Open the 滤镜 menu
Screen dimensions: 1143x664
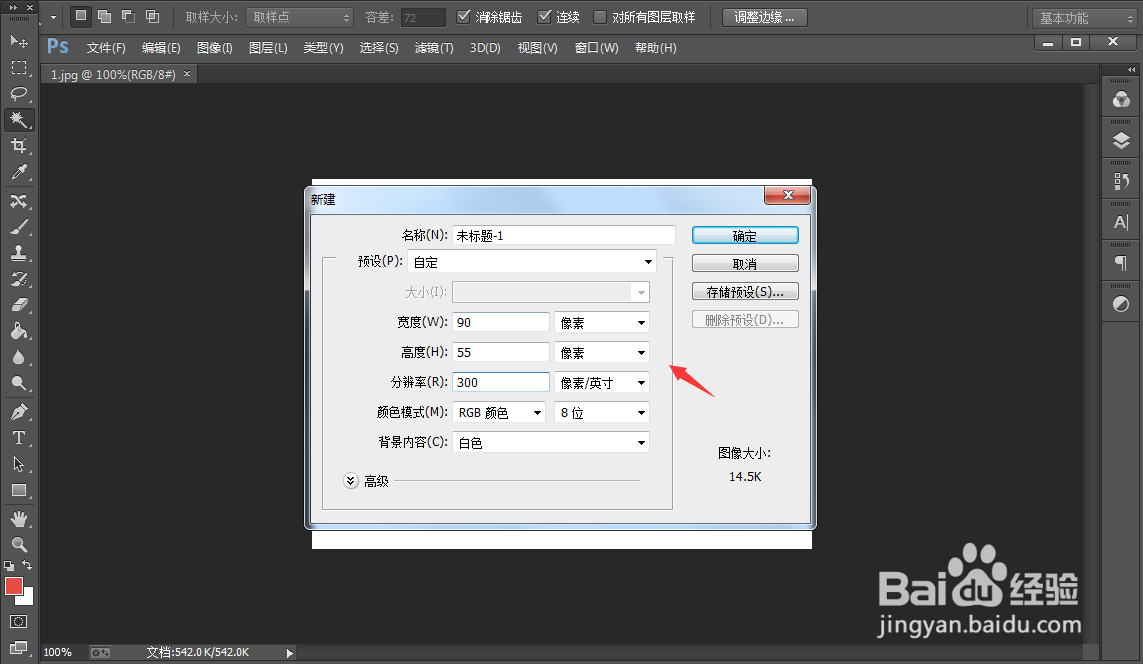coord(434,47)
